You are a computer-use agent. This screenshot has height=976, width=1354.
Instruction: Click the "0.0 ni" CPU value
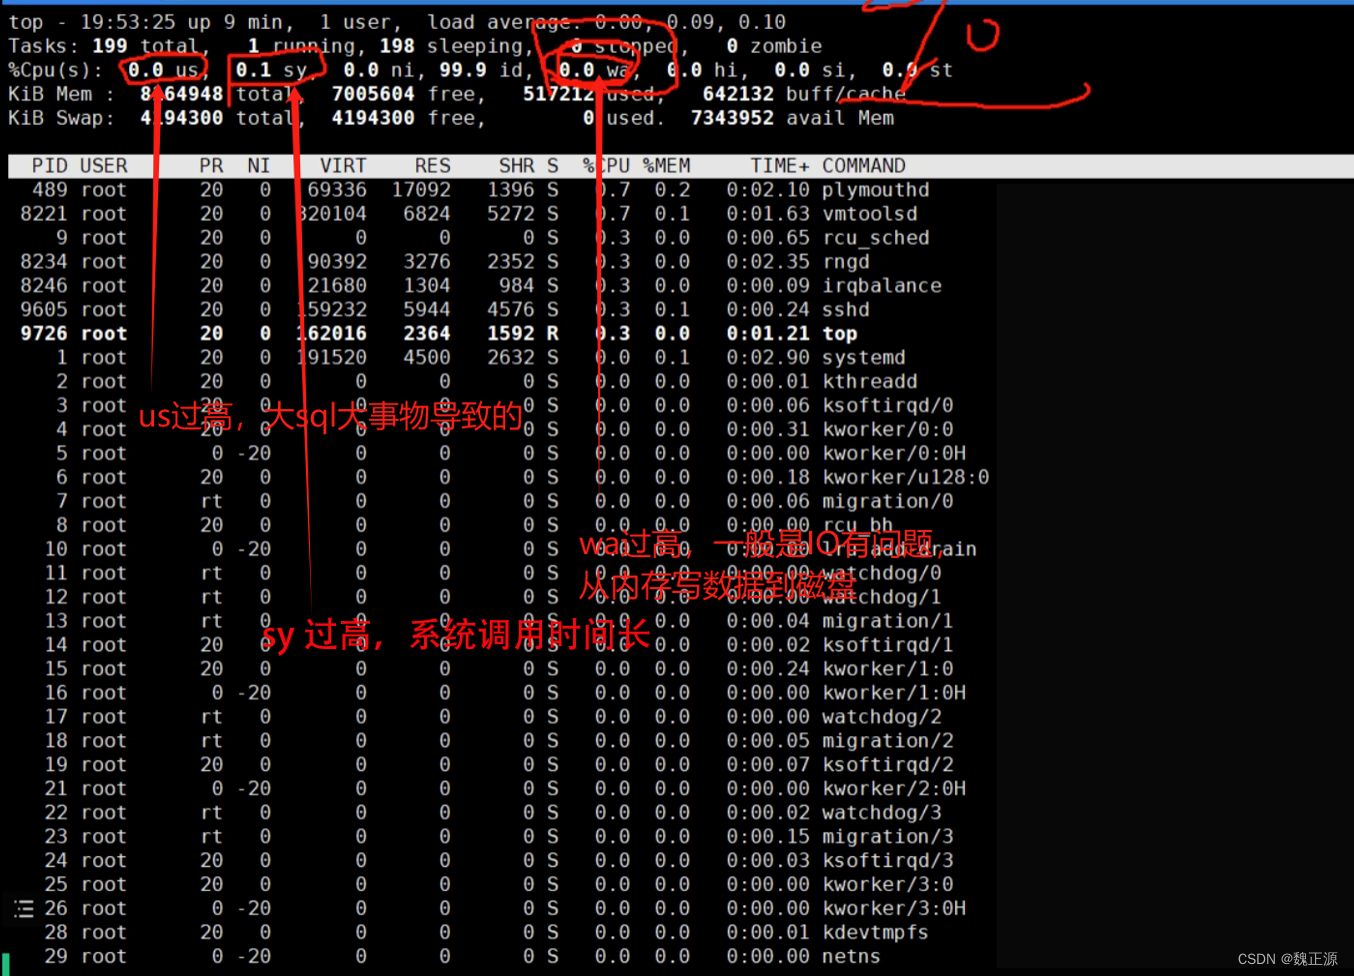click(379, 70)
